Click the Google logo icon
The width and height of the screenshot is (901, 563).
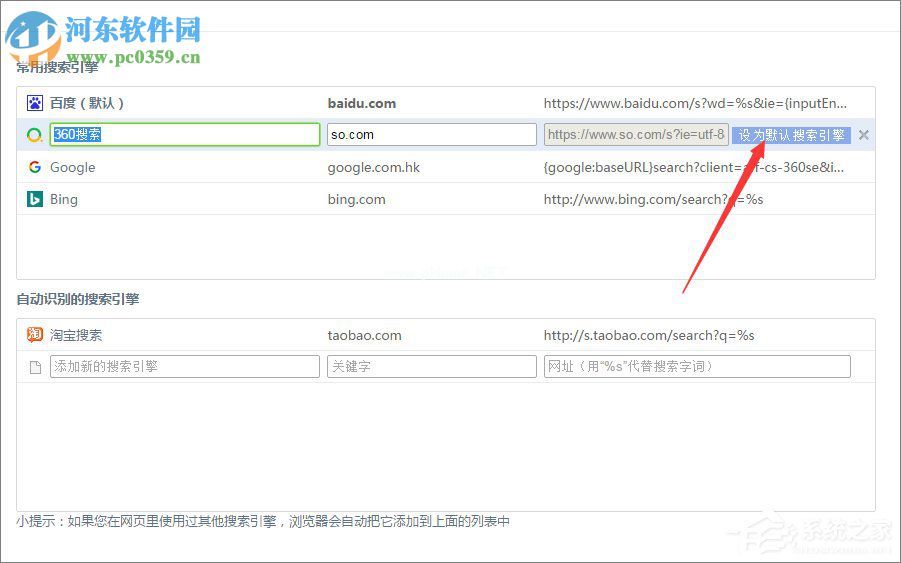coord(34,167)
